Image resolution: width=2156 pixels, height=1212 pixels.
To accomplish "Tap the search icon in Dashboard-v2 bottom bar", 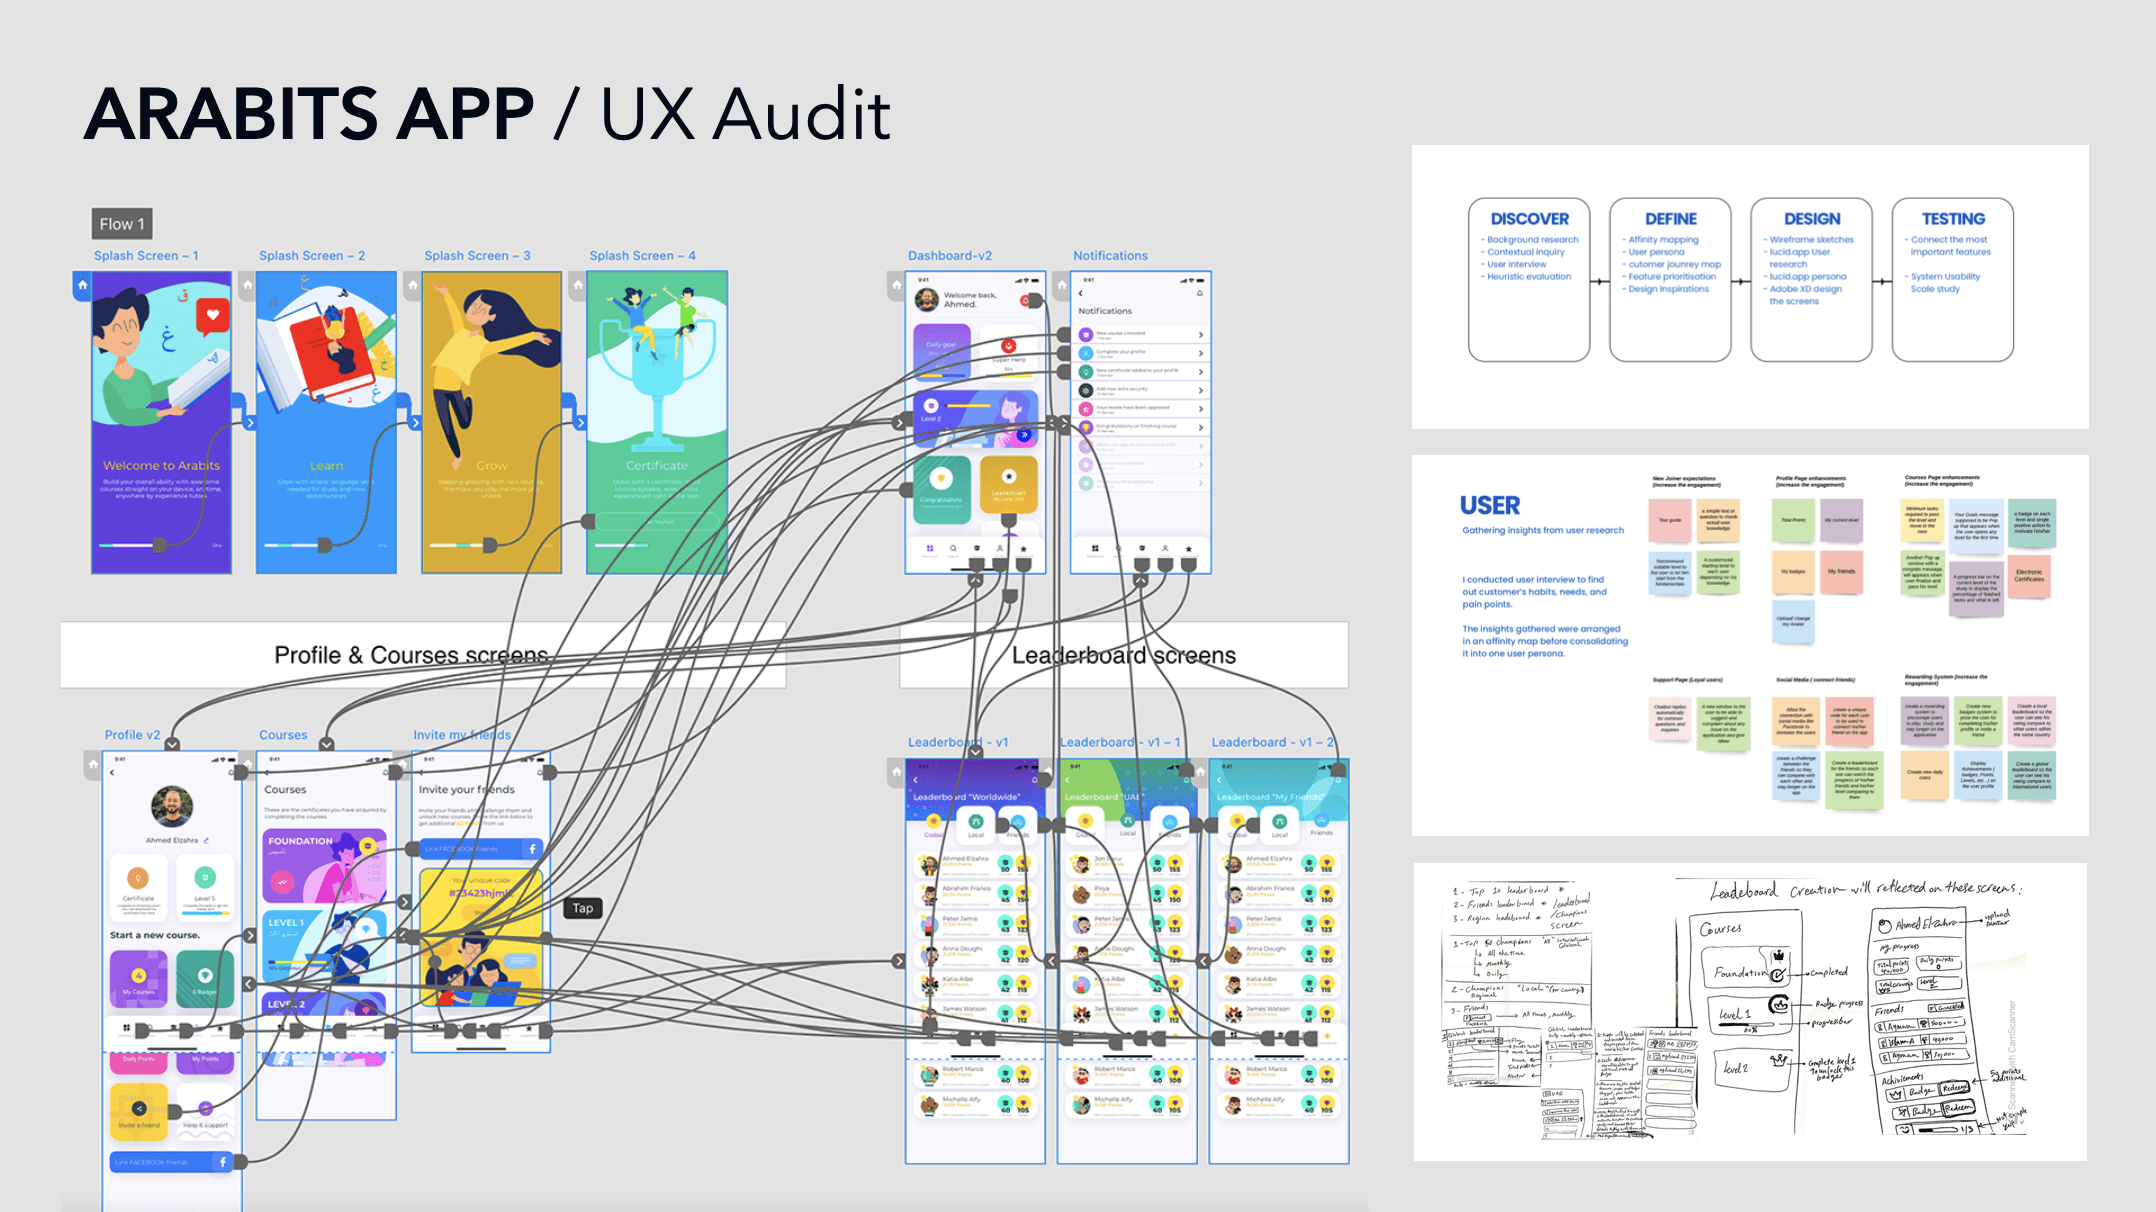I will [953, 549].
